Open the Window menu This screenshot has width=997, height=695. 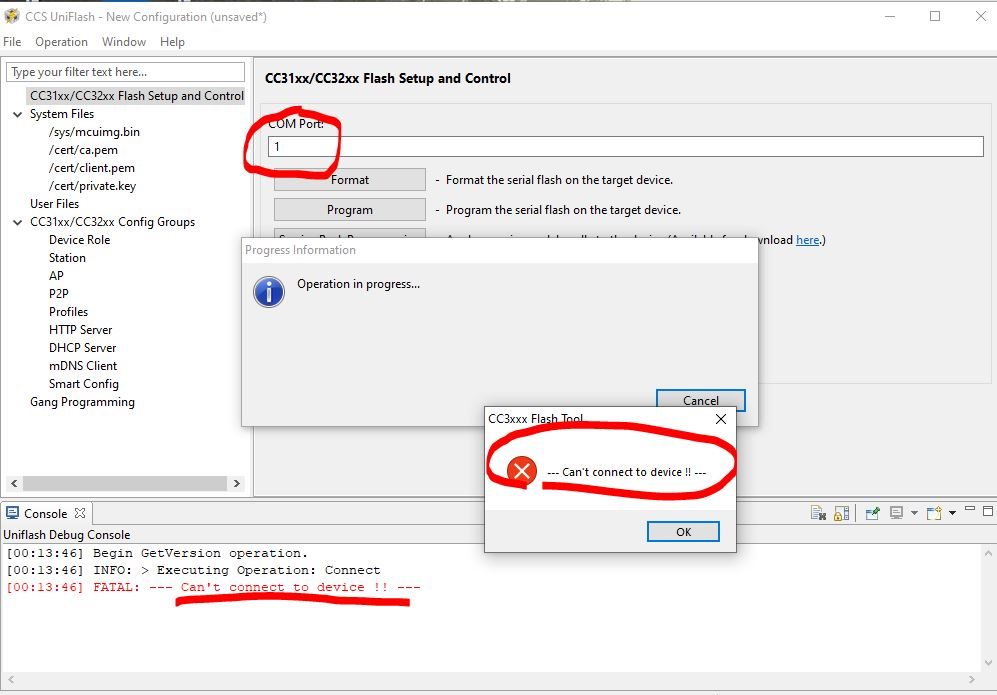point(124,42)
